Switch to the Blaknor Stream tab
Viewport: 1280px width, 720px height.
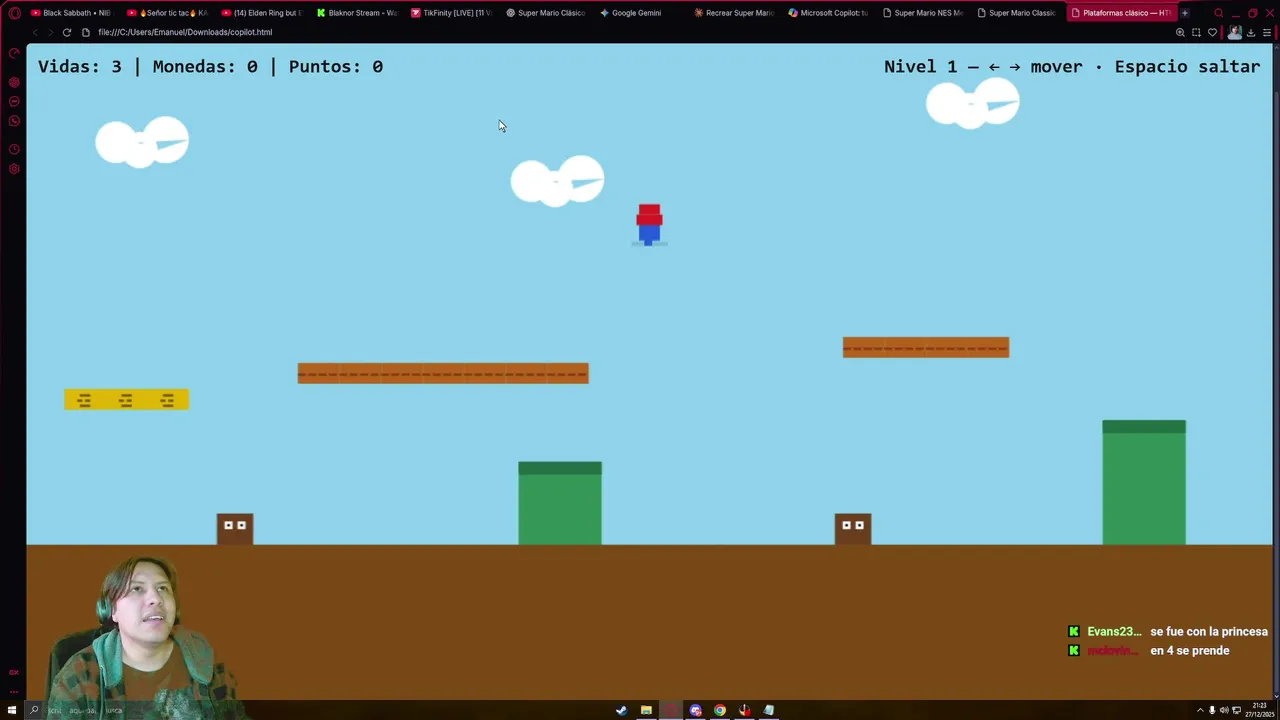(x=357, y=13)
